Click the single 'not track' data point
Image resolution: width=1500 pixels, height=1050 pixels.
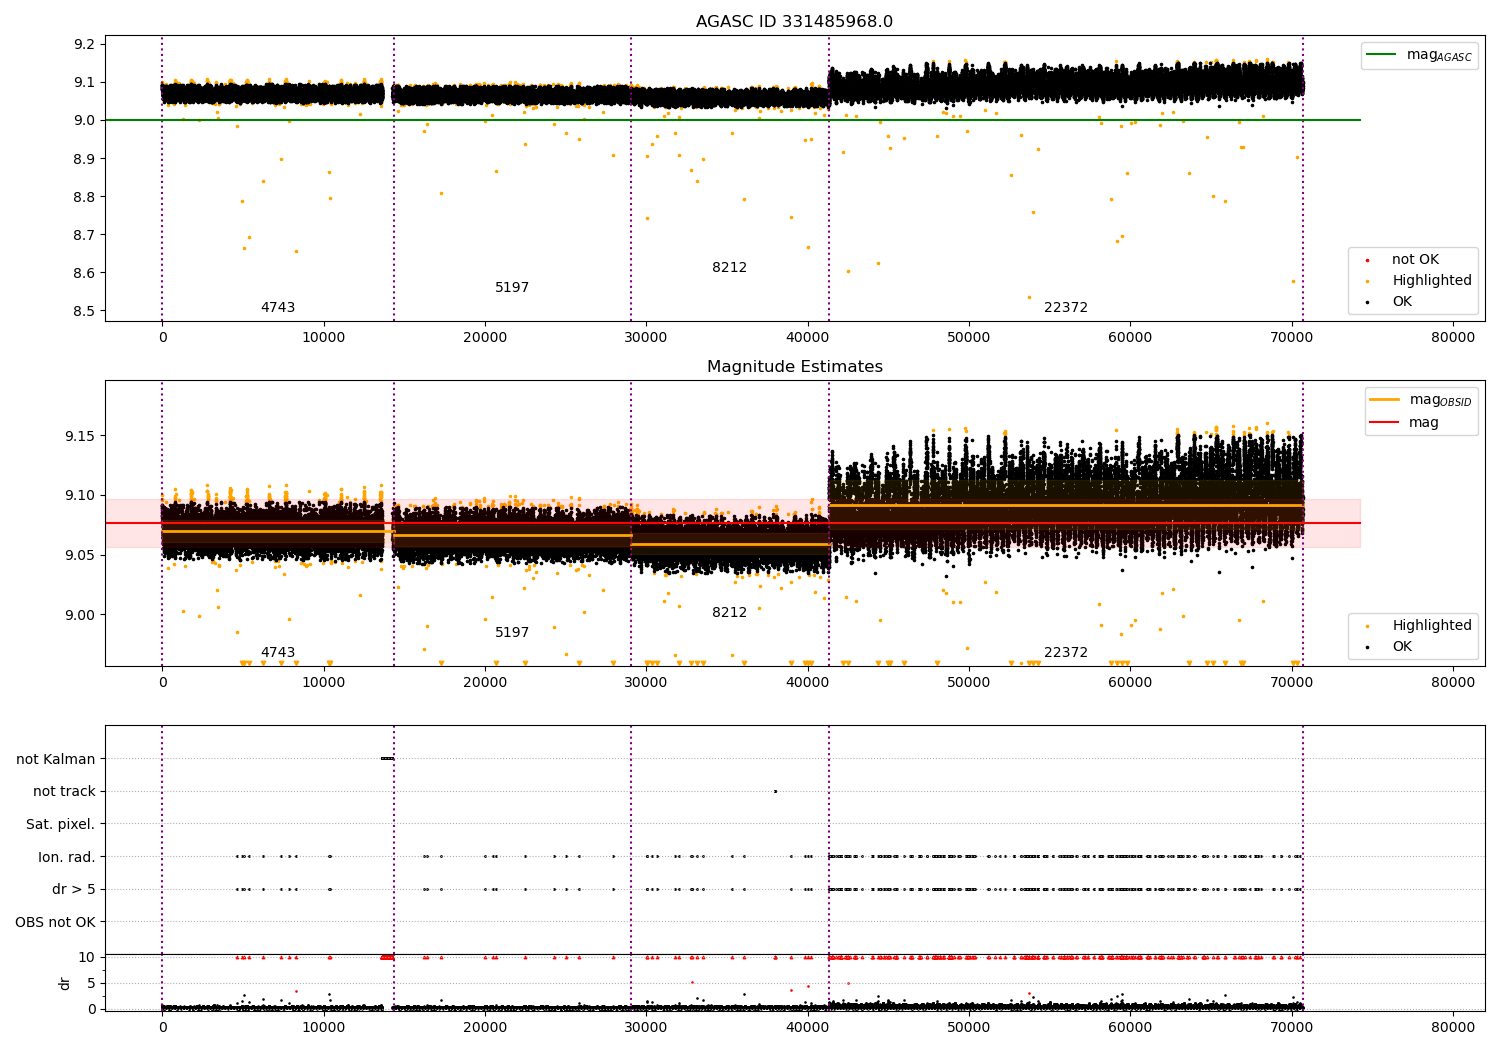coord(775,791)
